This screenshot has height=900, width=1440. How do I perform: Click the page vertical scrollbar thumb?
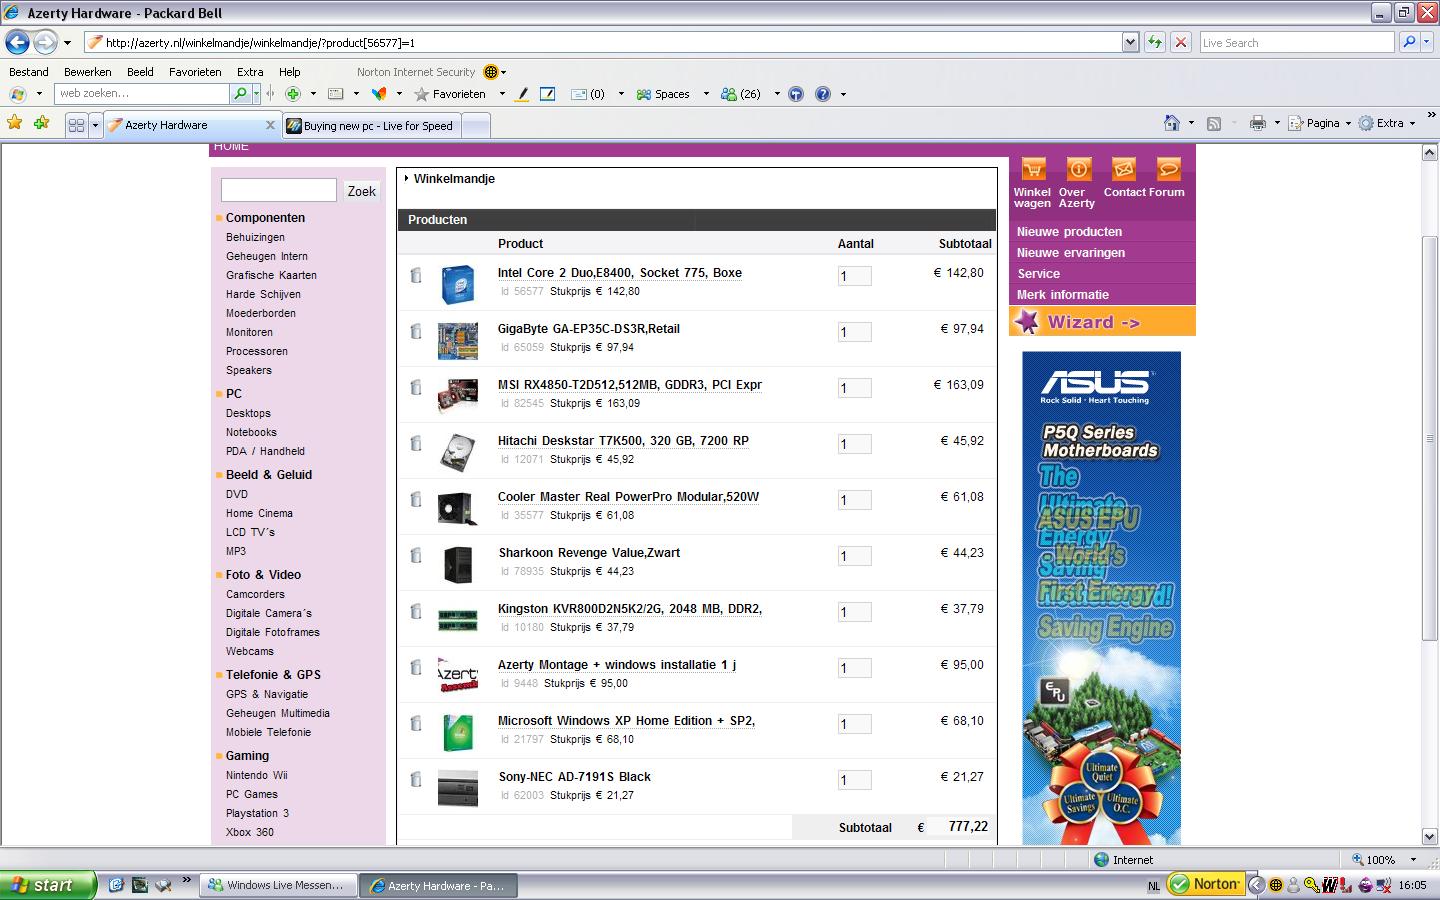pyautogui.click(x=1430, y=440)
